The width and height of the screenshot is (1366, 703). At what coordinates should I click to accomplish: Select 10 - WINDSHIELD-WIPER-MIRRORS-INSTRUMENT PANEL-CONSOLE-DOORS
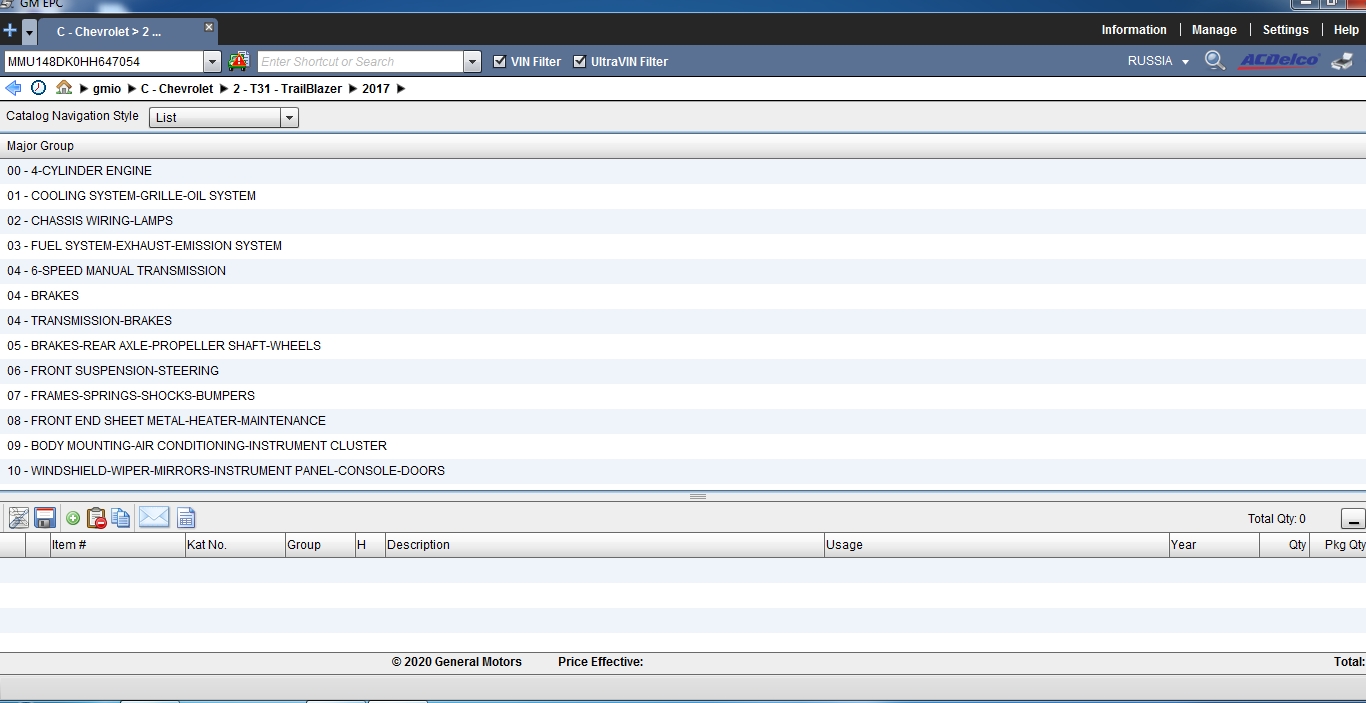click(683, 471)
